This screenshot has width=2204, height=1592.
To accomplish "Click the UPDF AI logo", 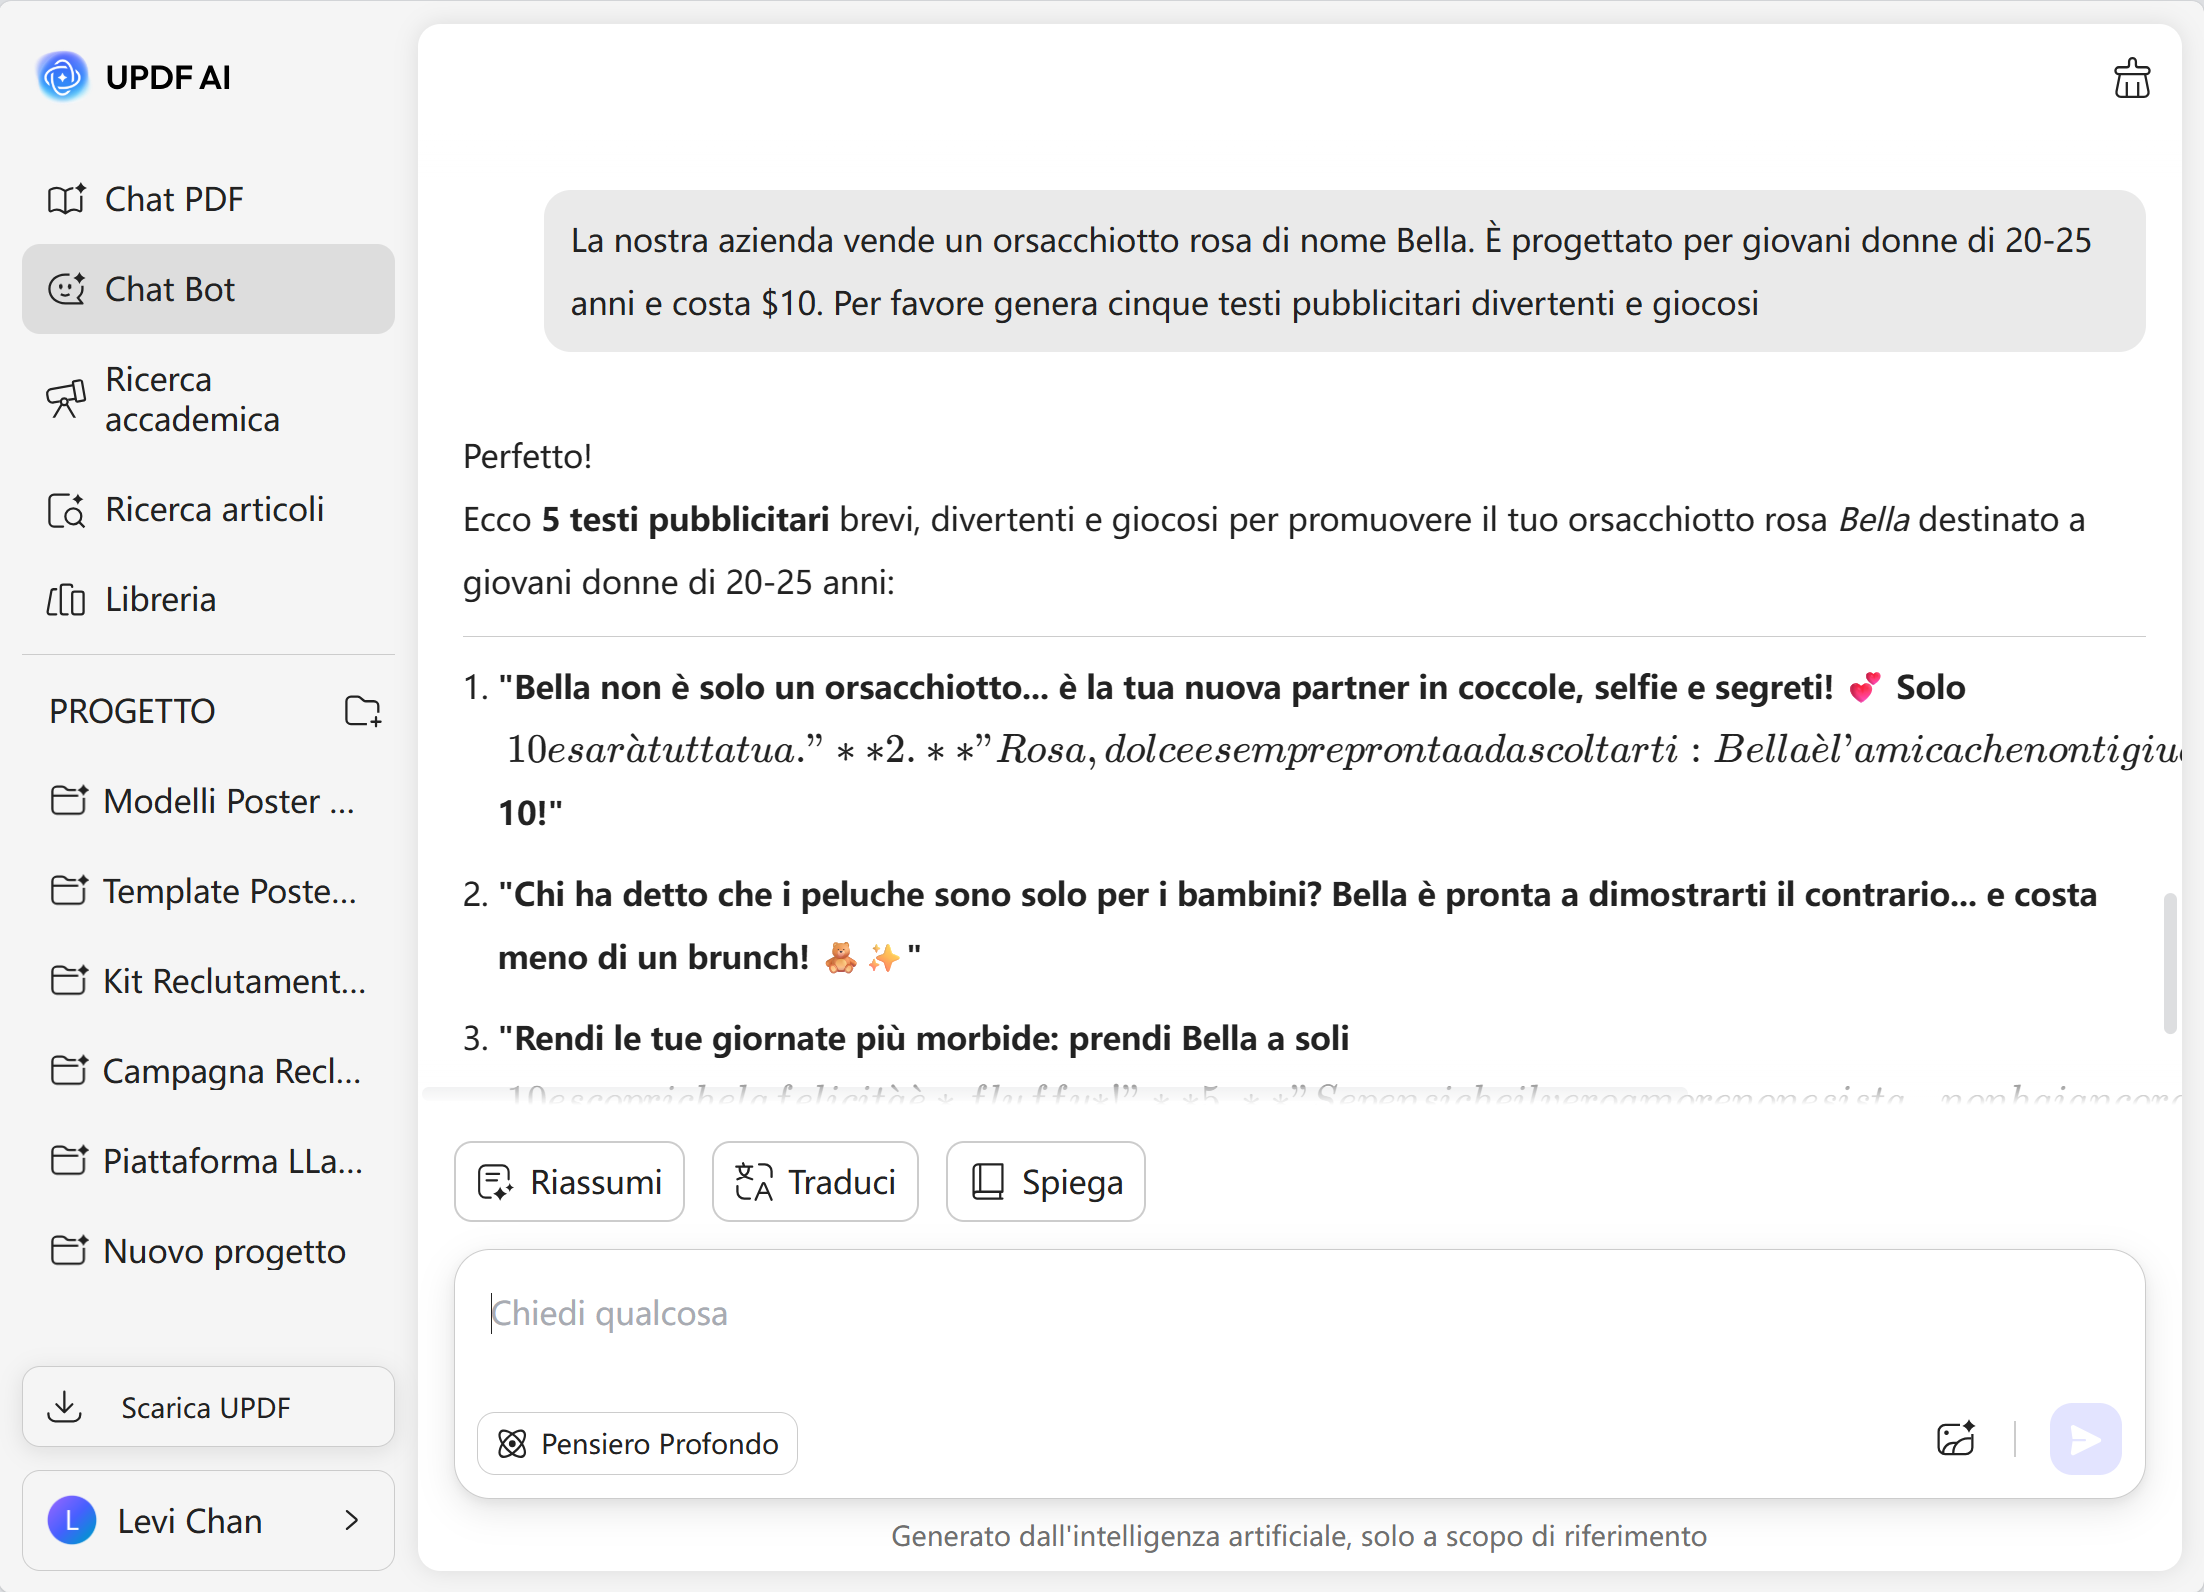I will pos(62,77).
